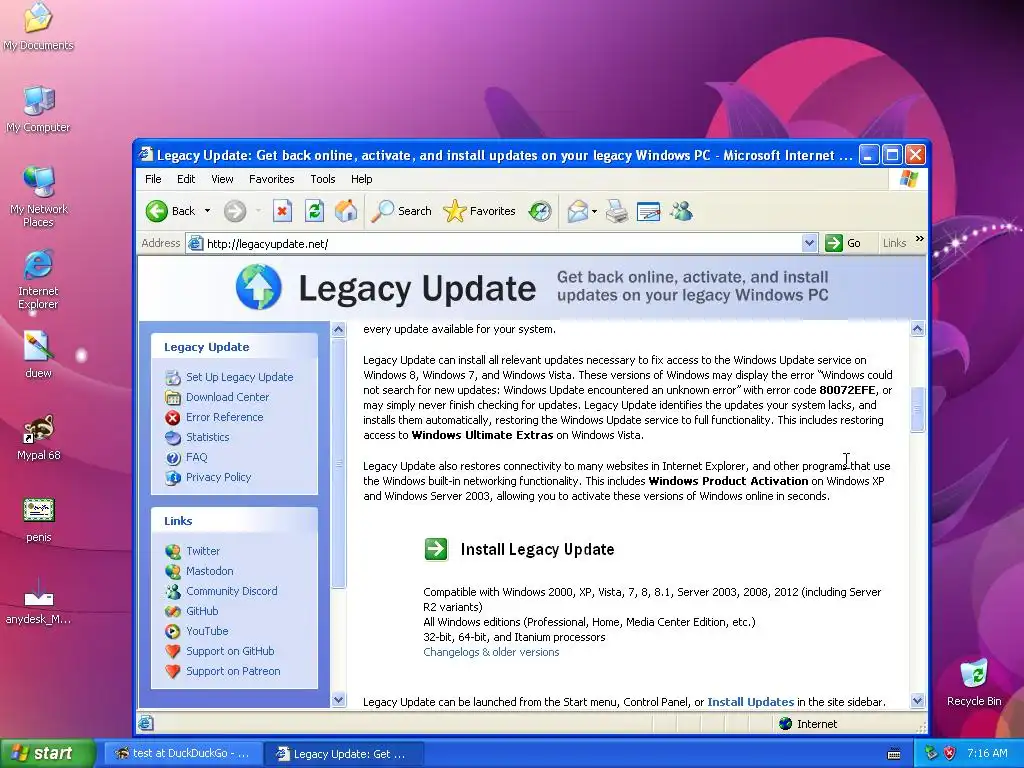Image resolution: width=1024 pixels, height=768 pixels.
Task: Open the Back button history dropdown arrow
Action: click(207, 211)
